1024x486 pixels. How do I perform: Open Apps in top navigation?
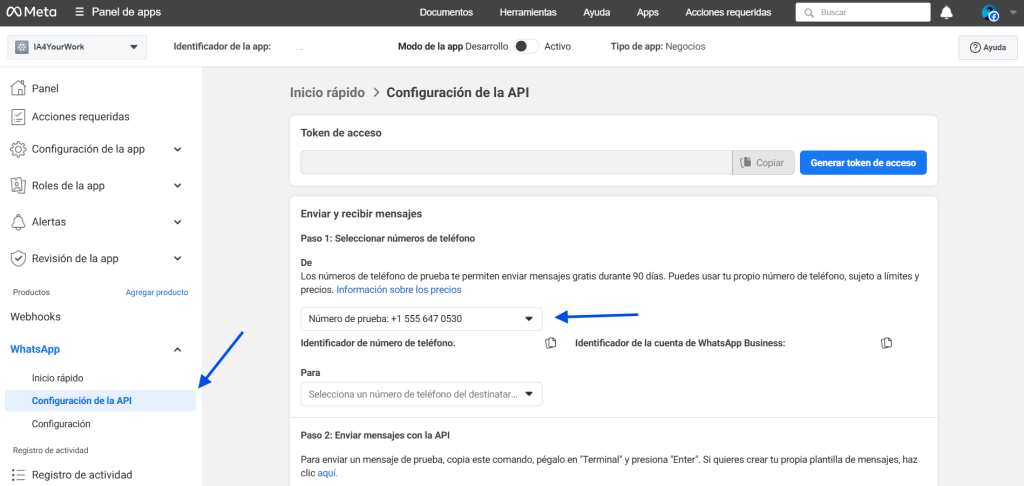[x=647, y=12]
